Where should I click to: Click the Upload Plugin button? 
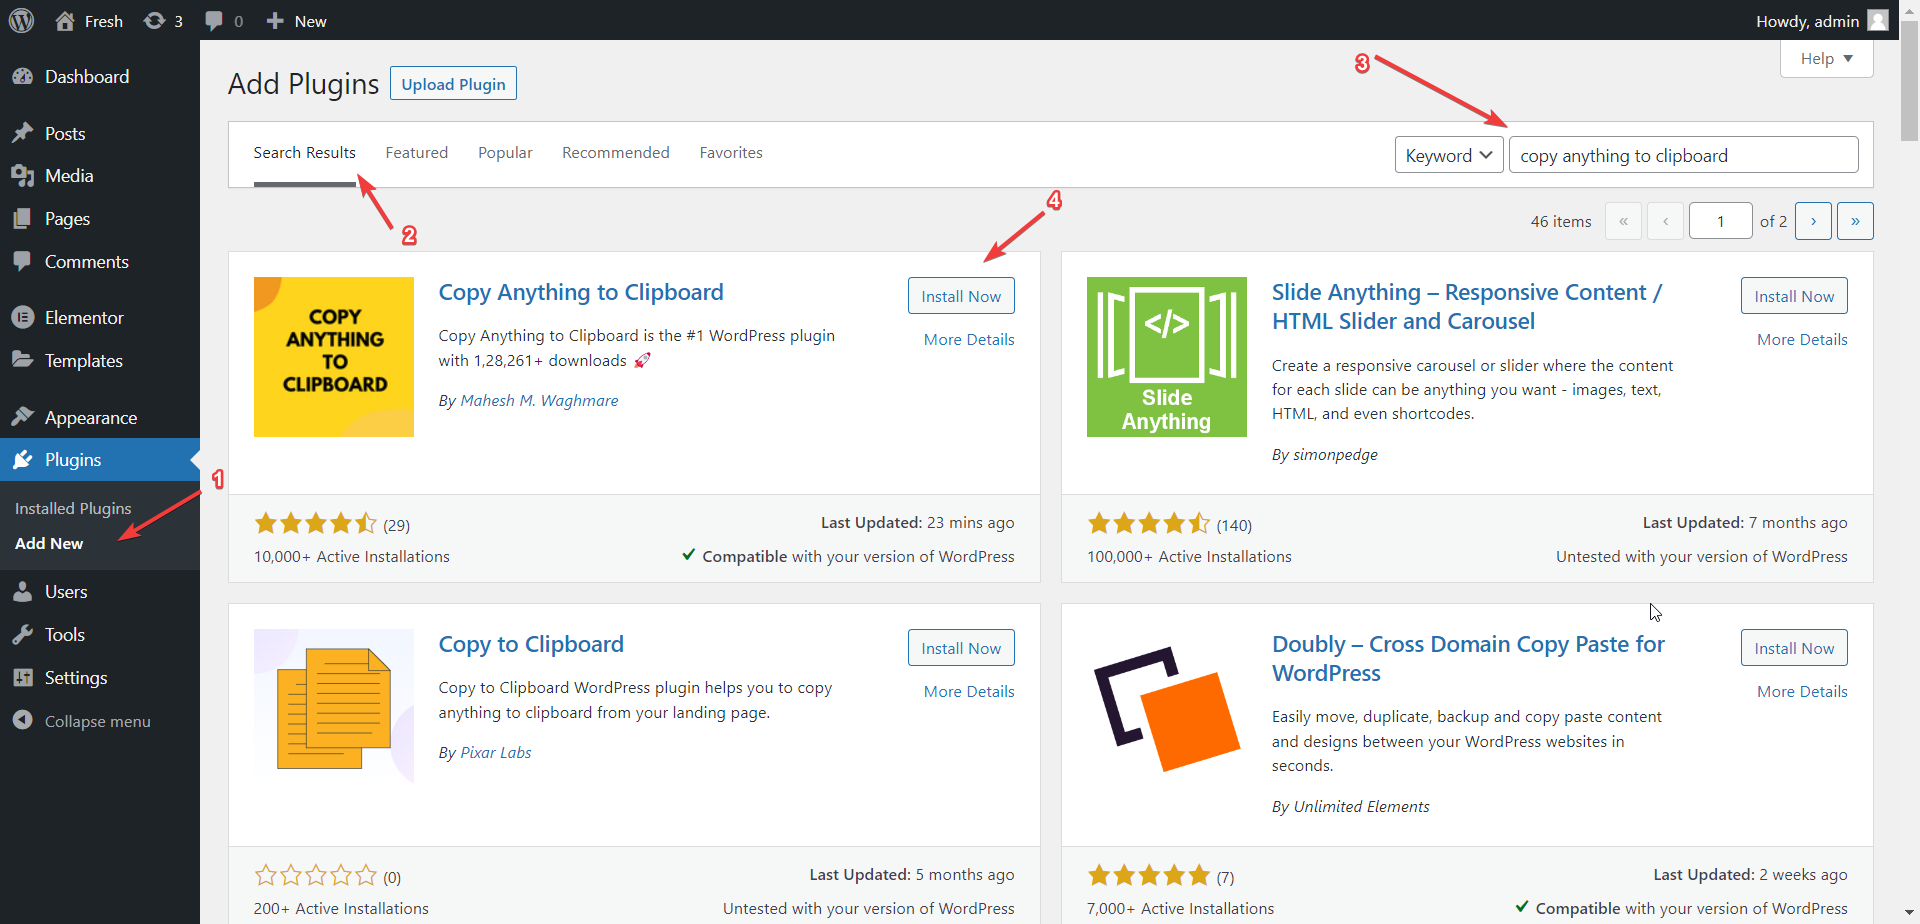pos(453,84)
